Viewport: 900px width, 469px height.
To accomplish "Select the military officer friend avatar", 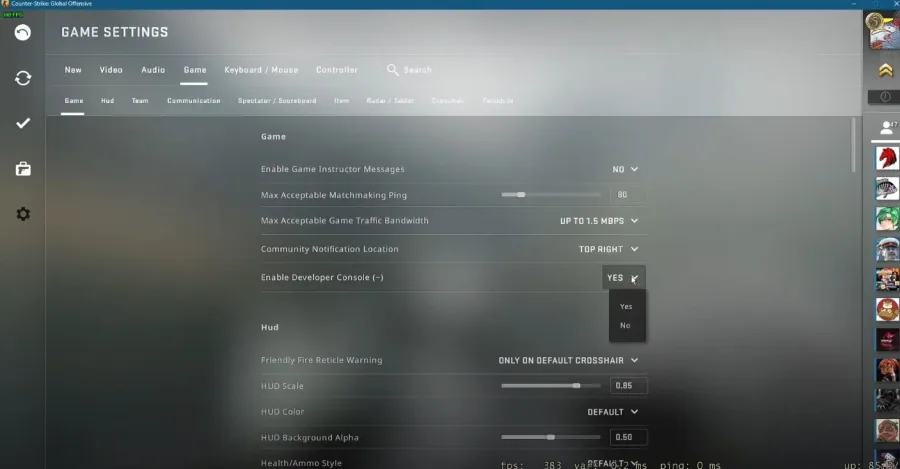I will point(887,249).
